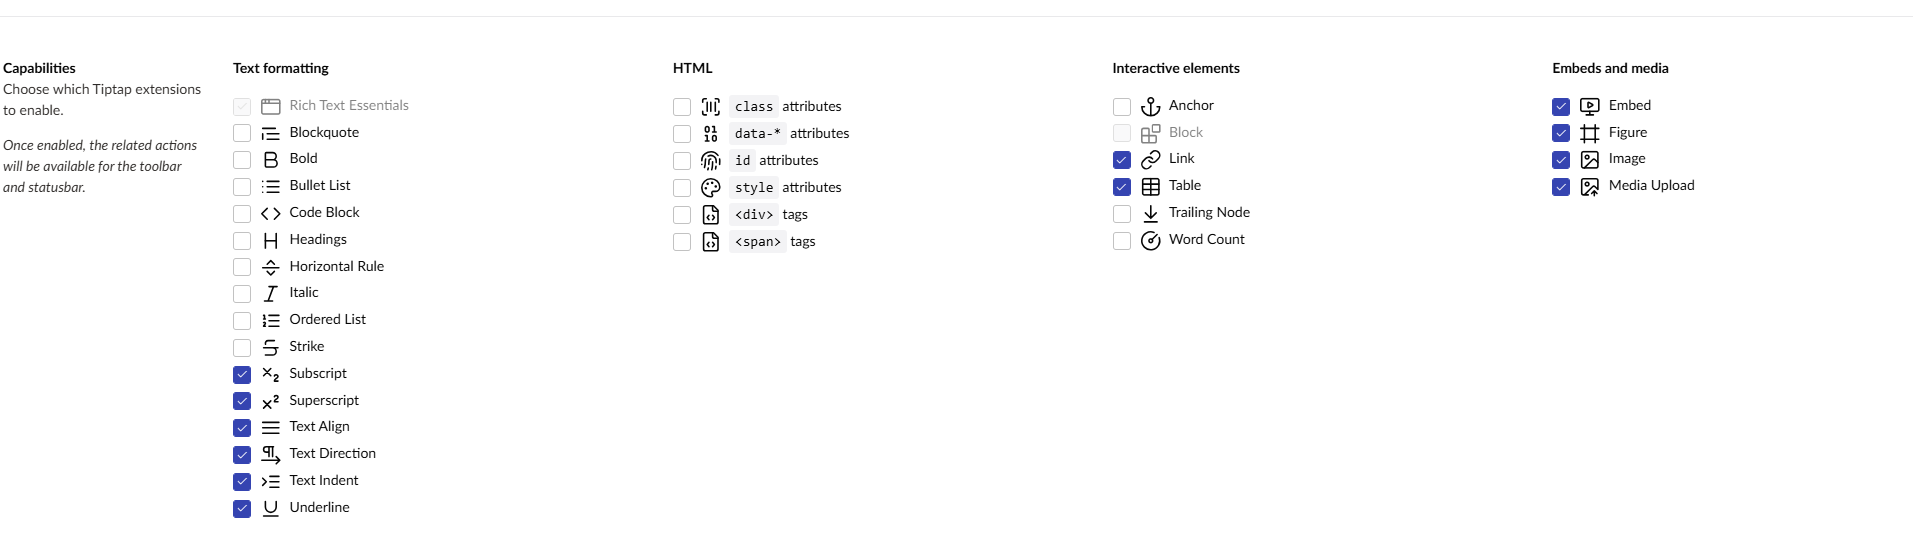Uncheck the Embed checkbox

point(1560,106)
